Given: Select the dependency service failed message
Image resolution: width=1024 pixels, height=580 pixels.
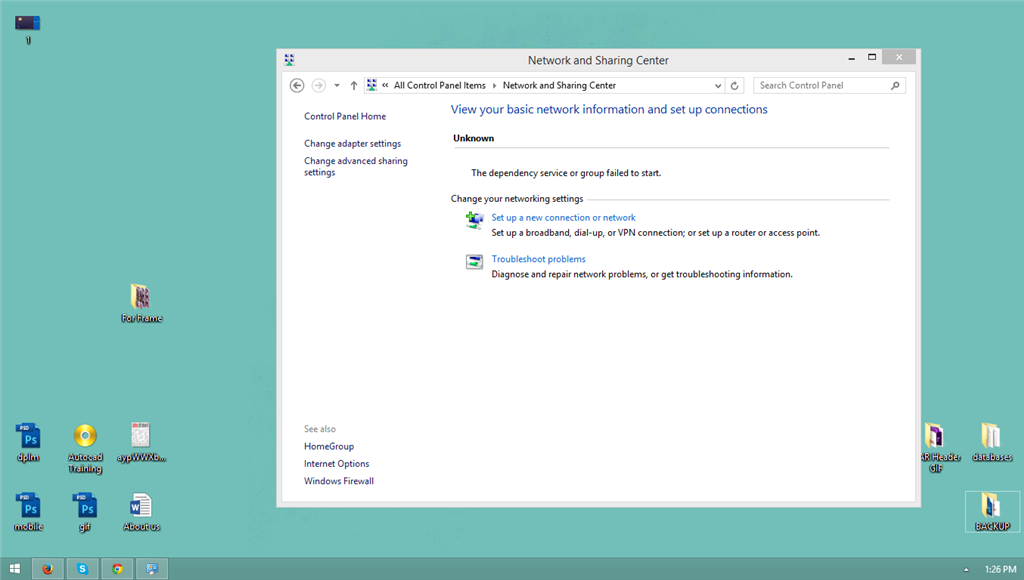Looking at the screenshot, I should click(x=566, y=173).
